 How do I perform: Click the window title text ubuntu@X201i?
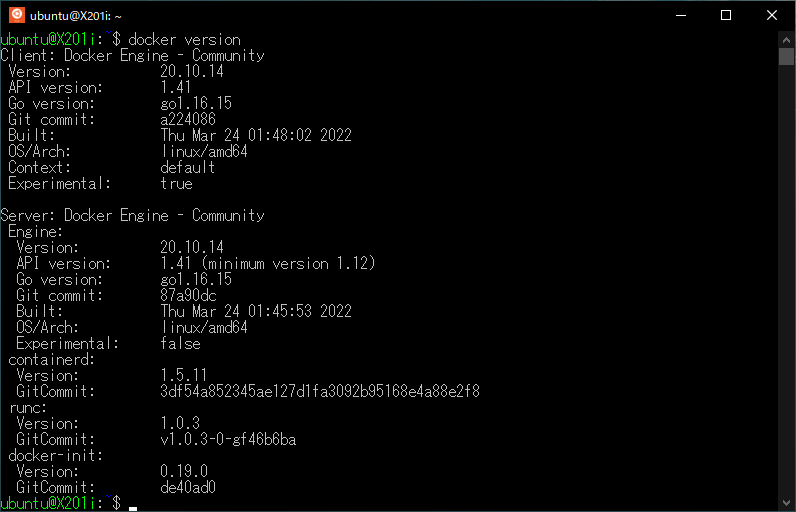(75, 15)
